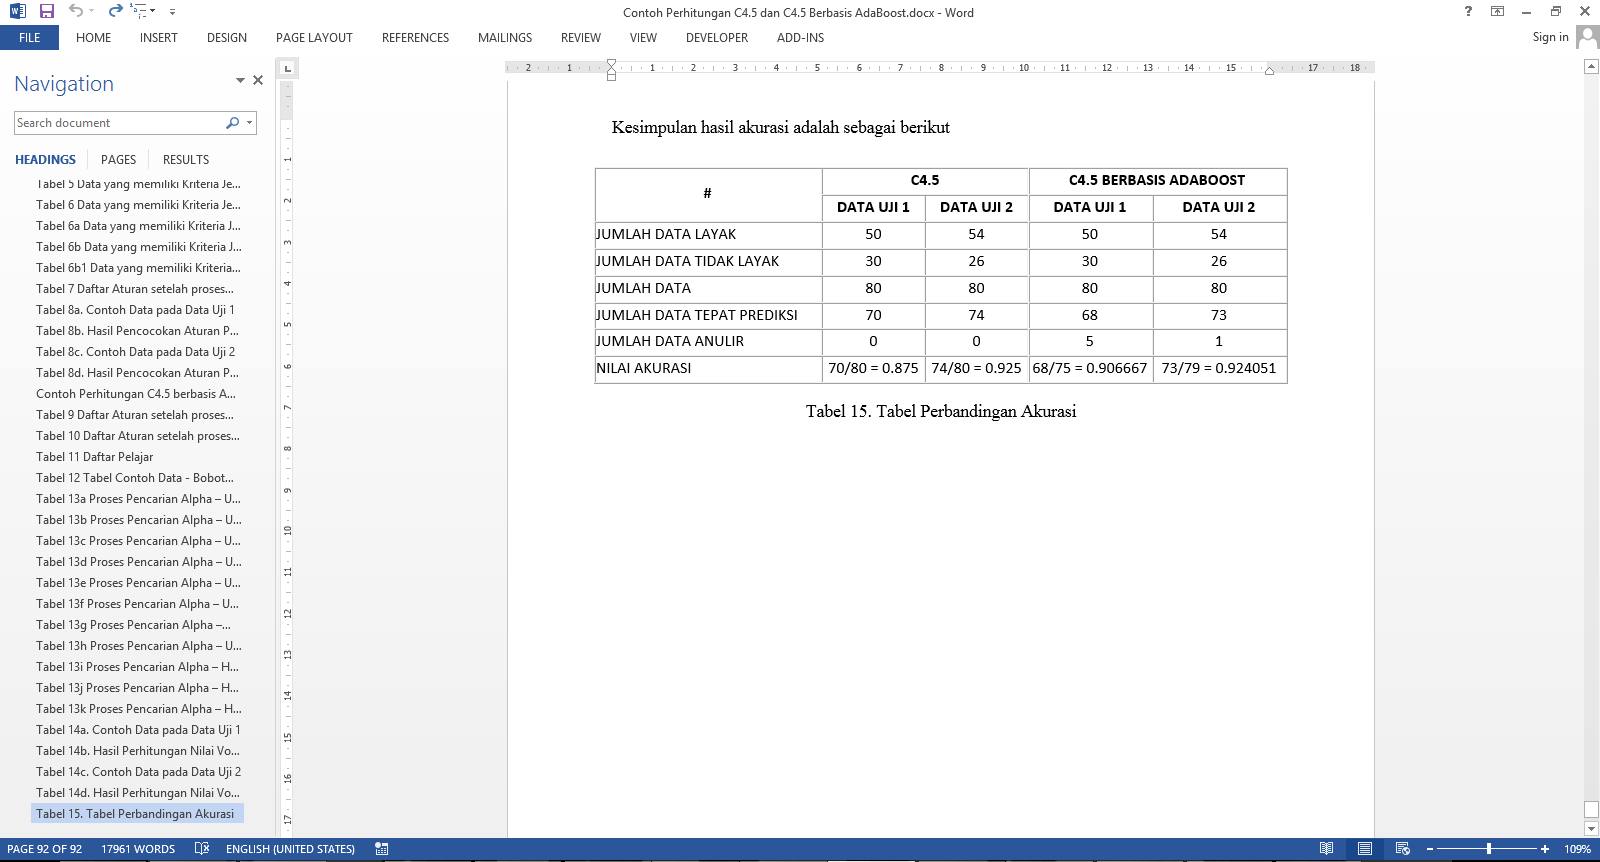1600x862 pixels.
Task: Select the Print Layout view button
Action: (1364, 849)
